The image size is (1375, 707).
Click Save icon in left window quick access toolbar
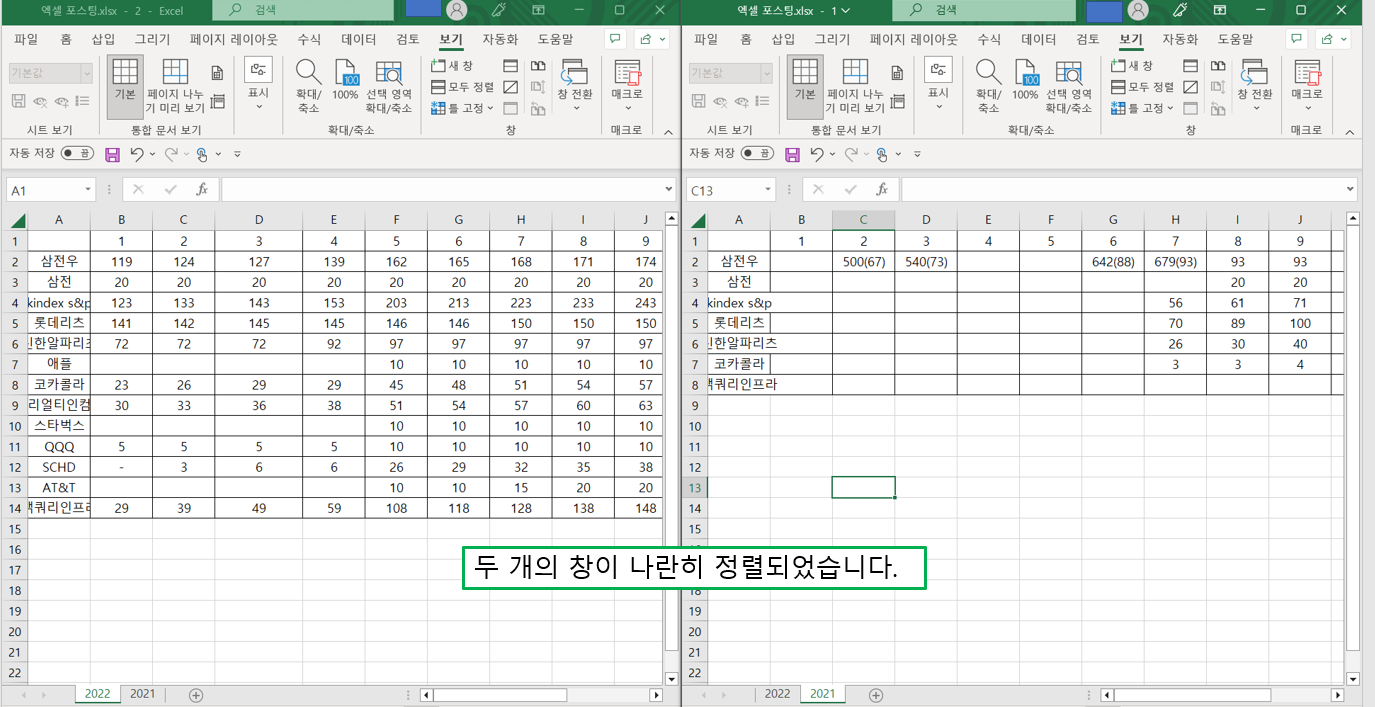coord(112,154)
